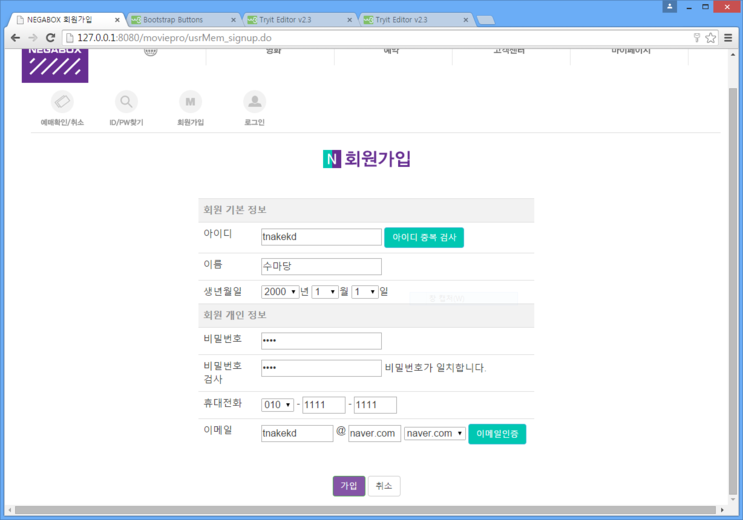Viewport: 743px width, 520px height.
Task: Click the member signup M icon
Action: pyautogui.click(x=190, y=102)
